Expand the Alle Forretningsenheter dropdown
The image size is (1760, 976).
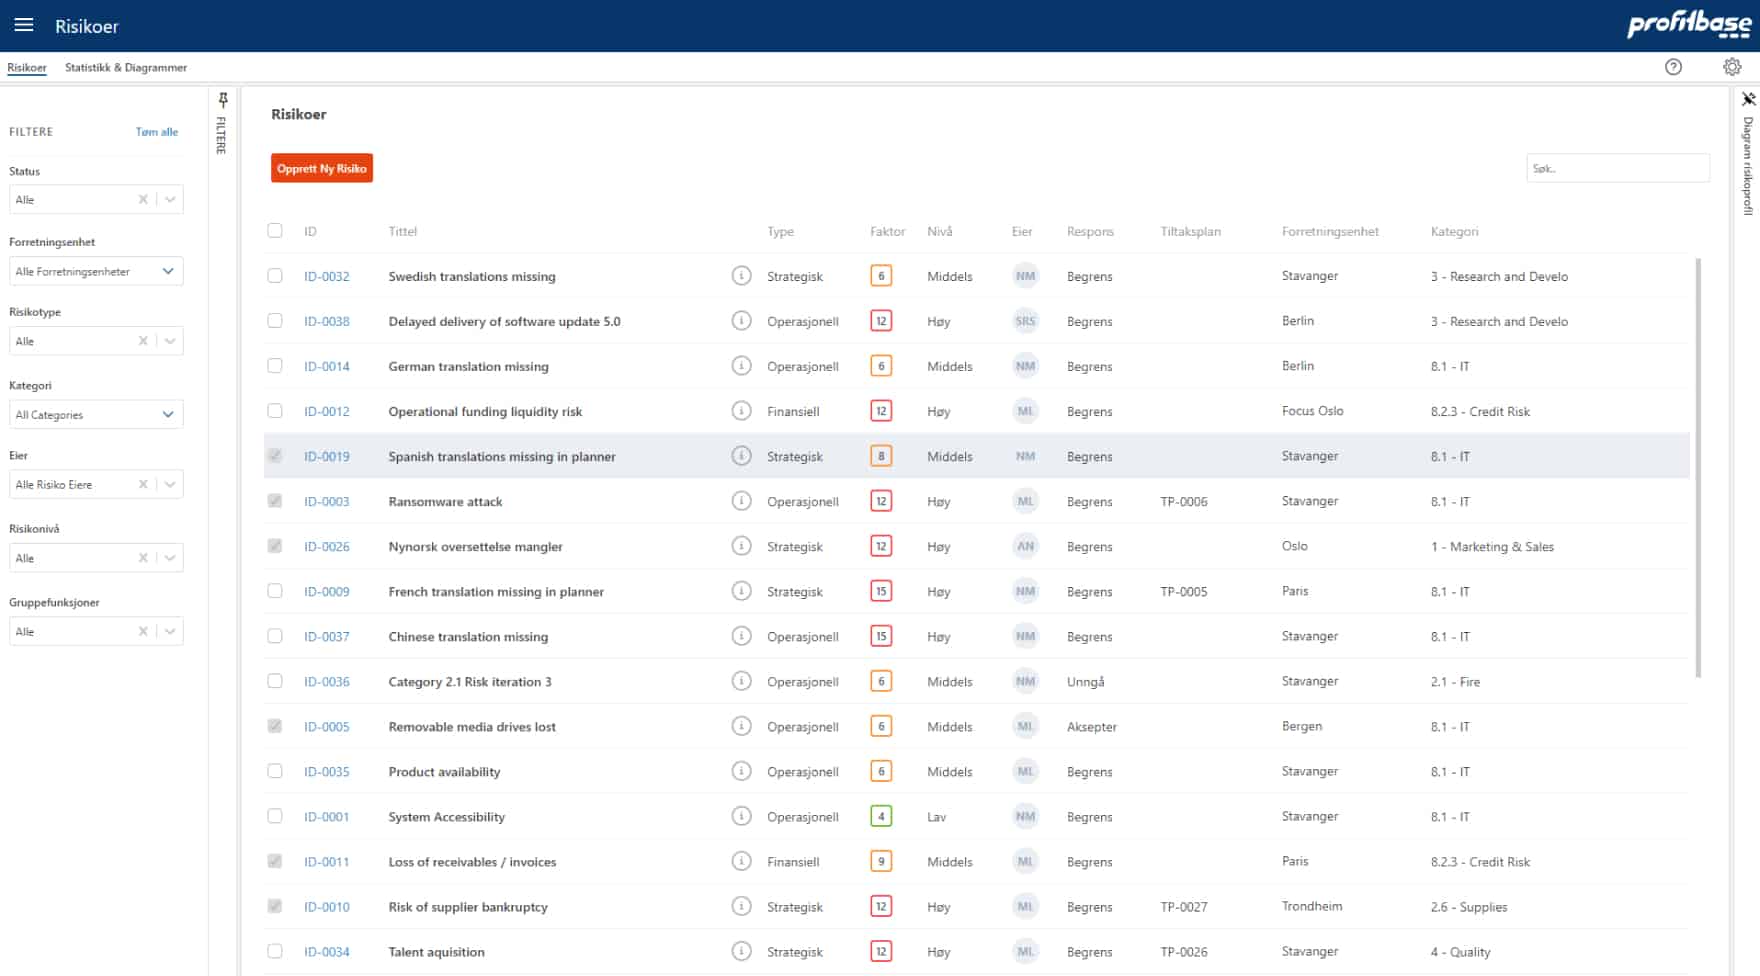167,271
